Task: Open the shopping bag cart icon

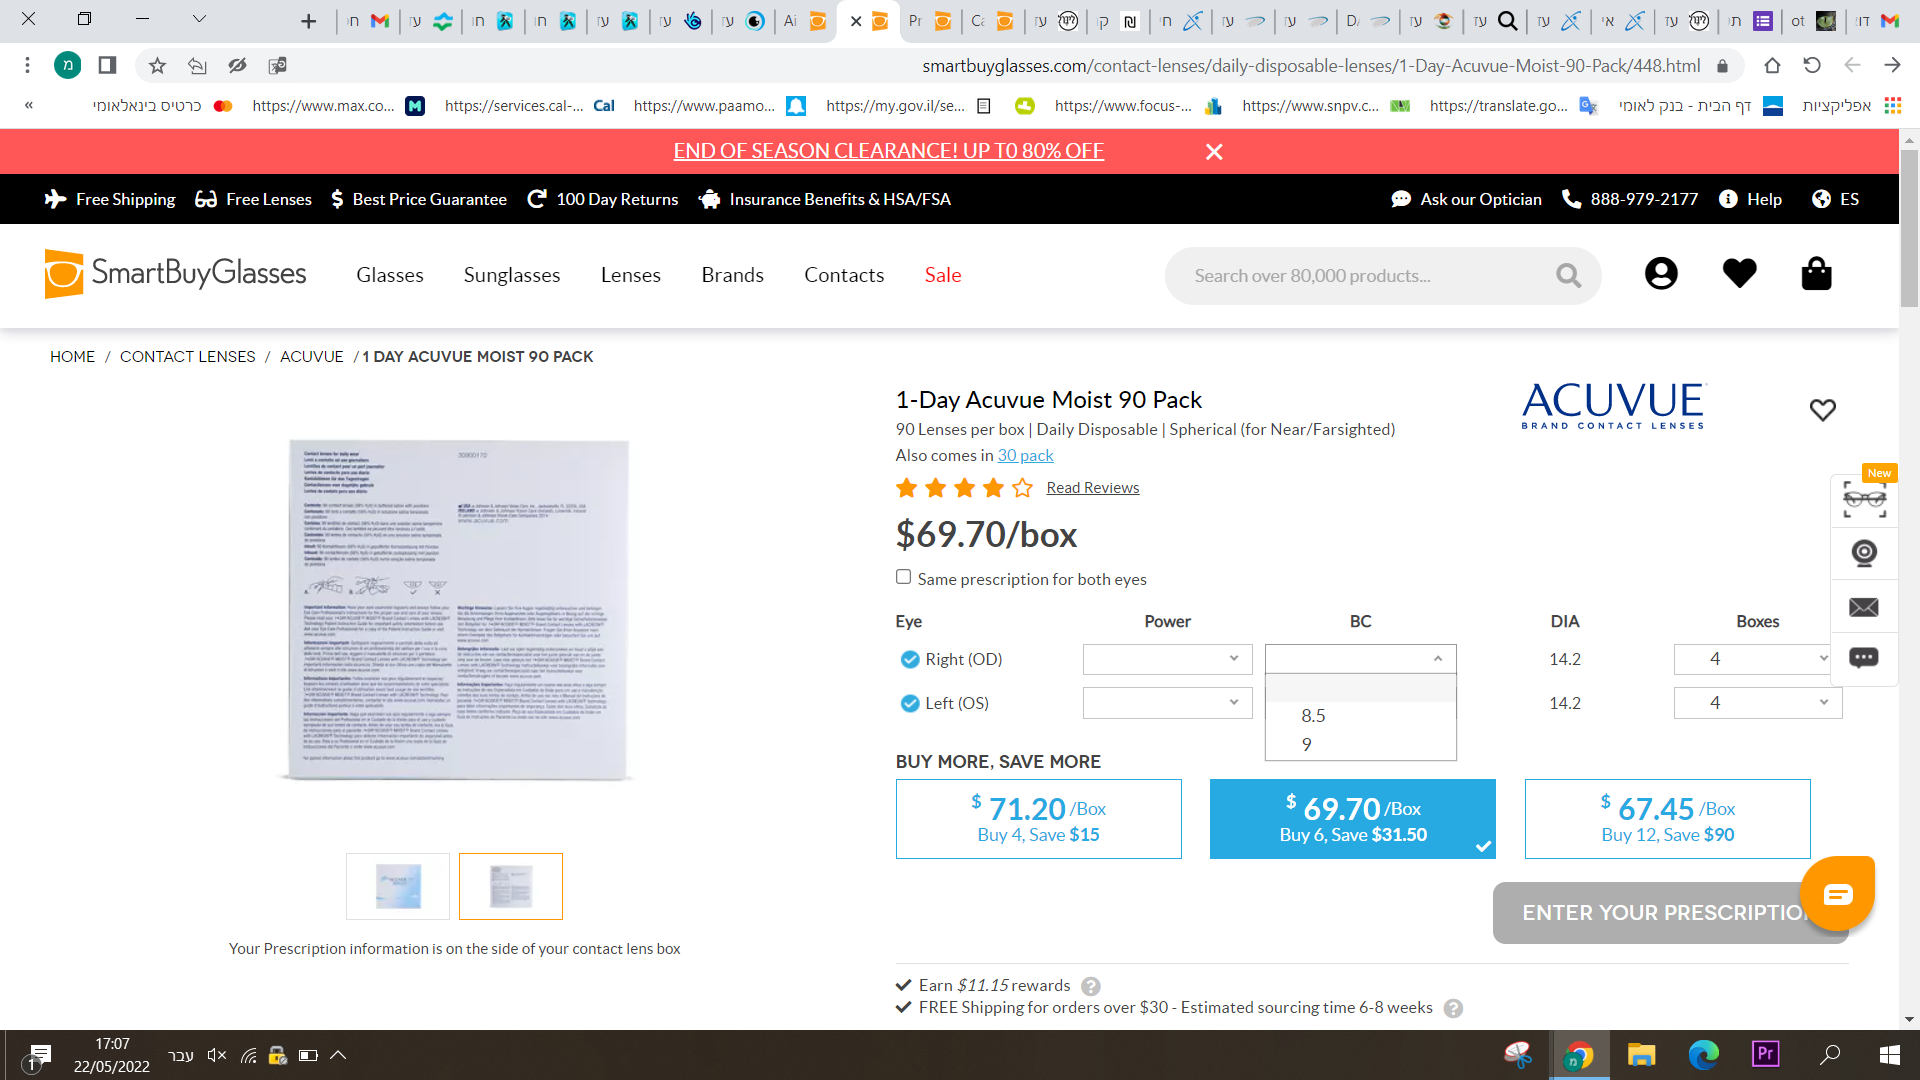Action: click(x=1816, y=274)
